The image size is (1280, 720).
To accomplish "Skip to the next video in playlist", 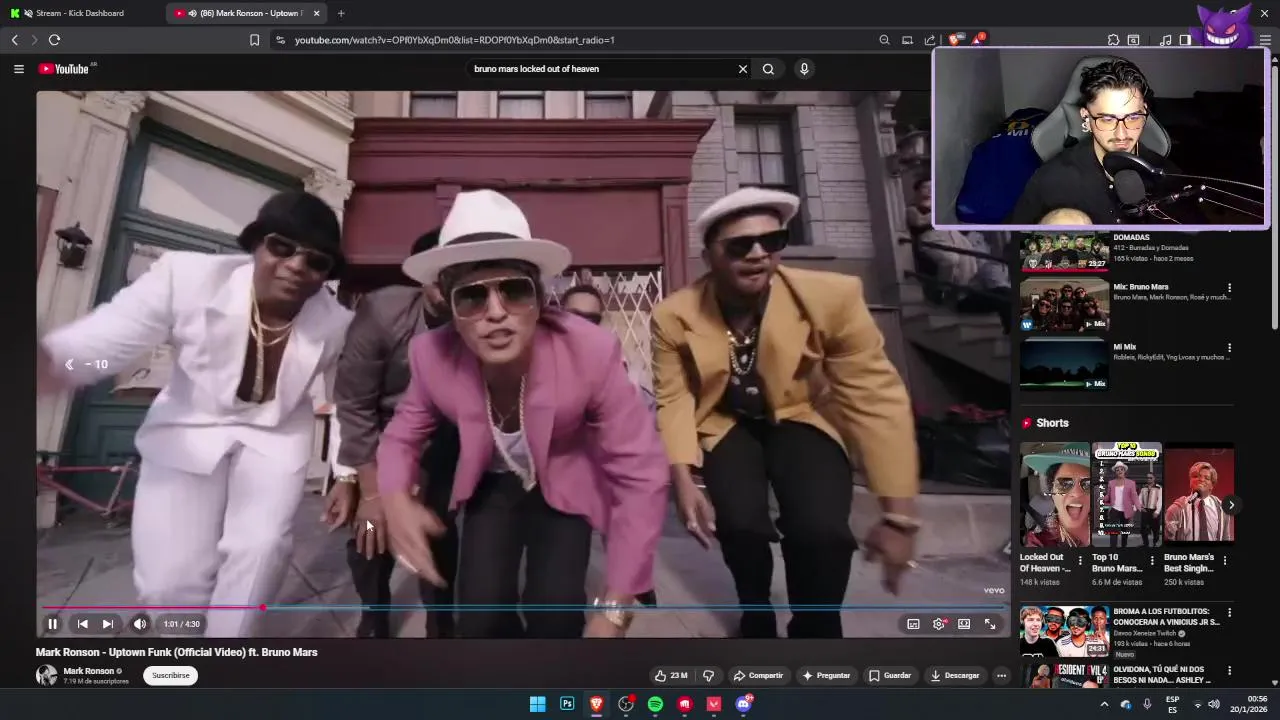I will pyautogui.click(x=108, y=624).
